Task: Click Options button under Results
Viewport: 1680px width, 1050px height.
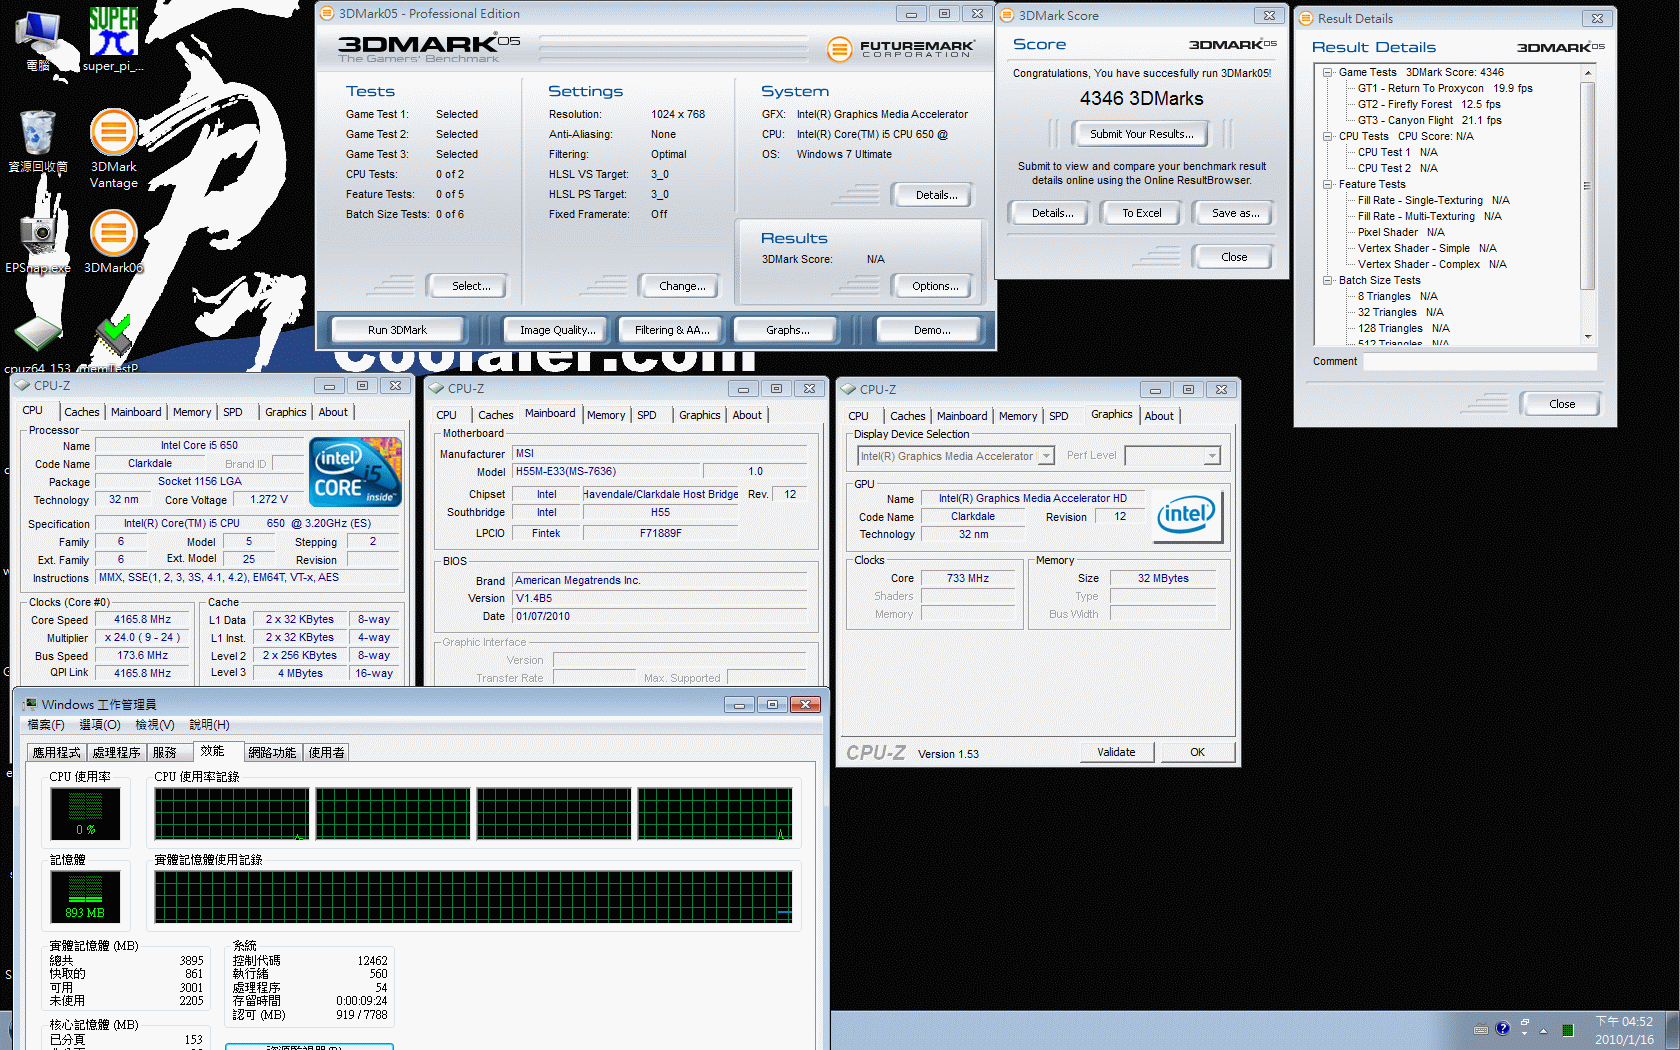Action: 935,286
